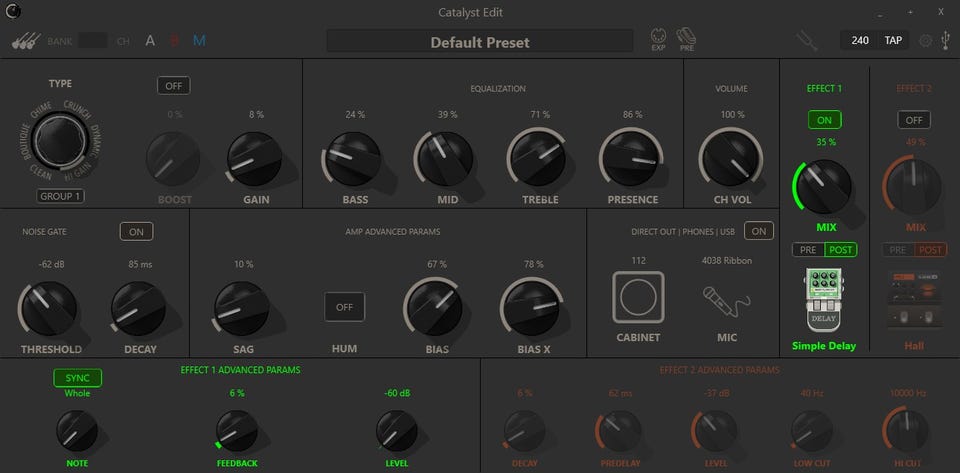The image size is (960, 473).
Task: Click the Effect 2 LEVEL knob
Action: [716, 431]
